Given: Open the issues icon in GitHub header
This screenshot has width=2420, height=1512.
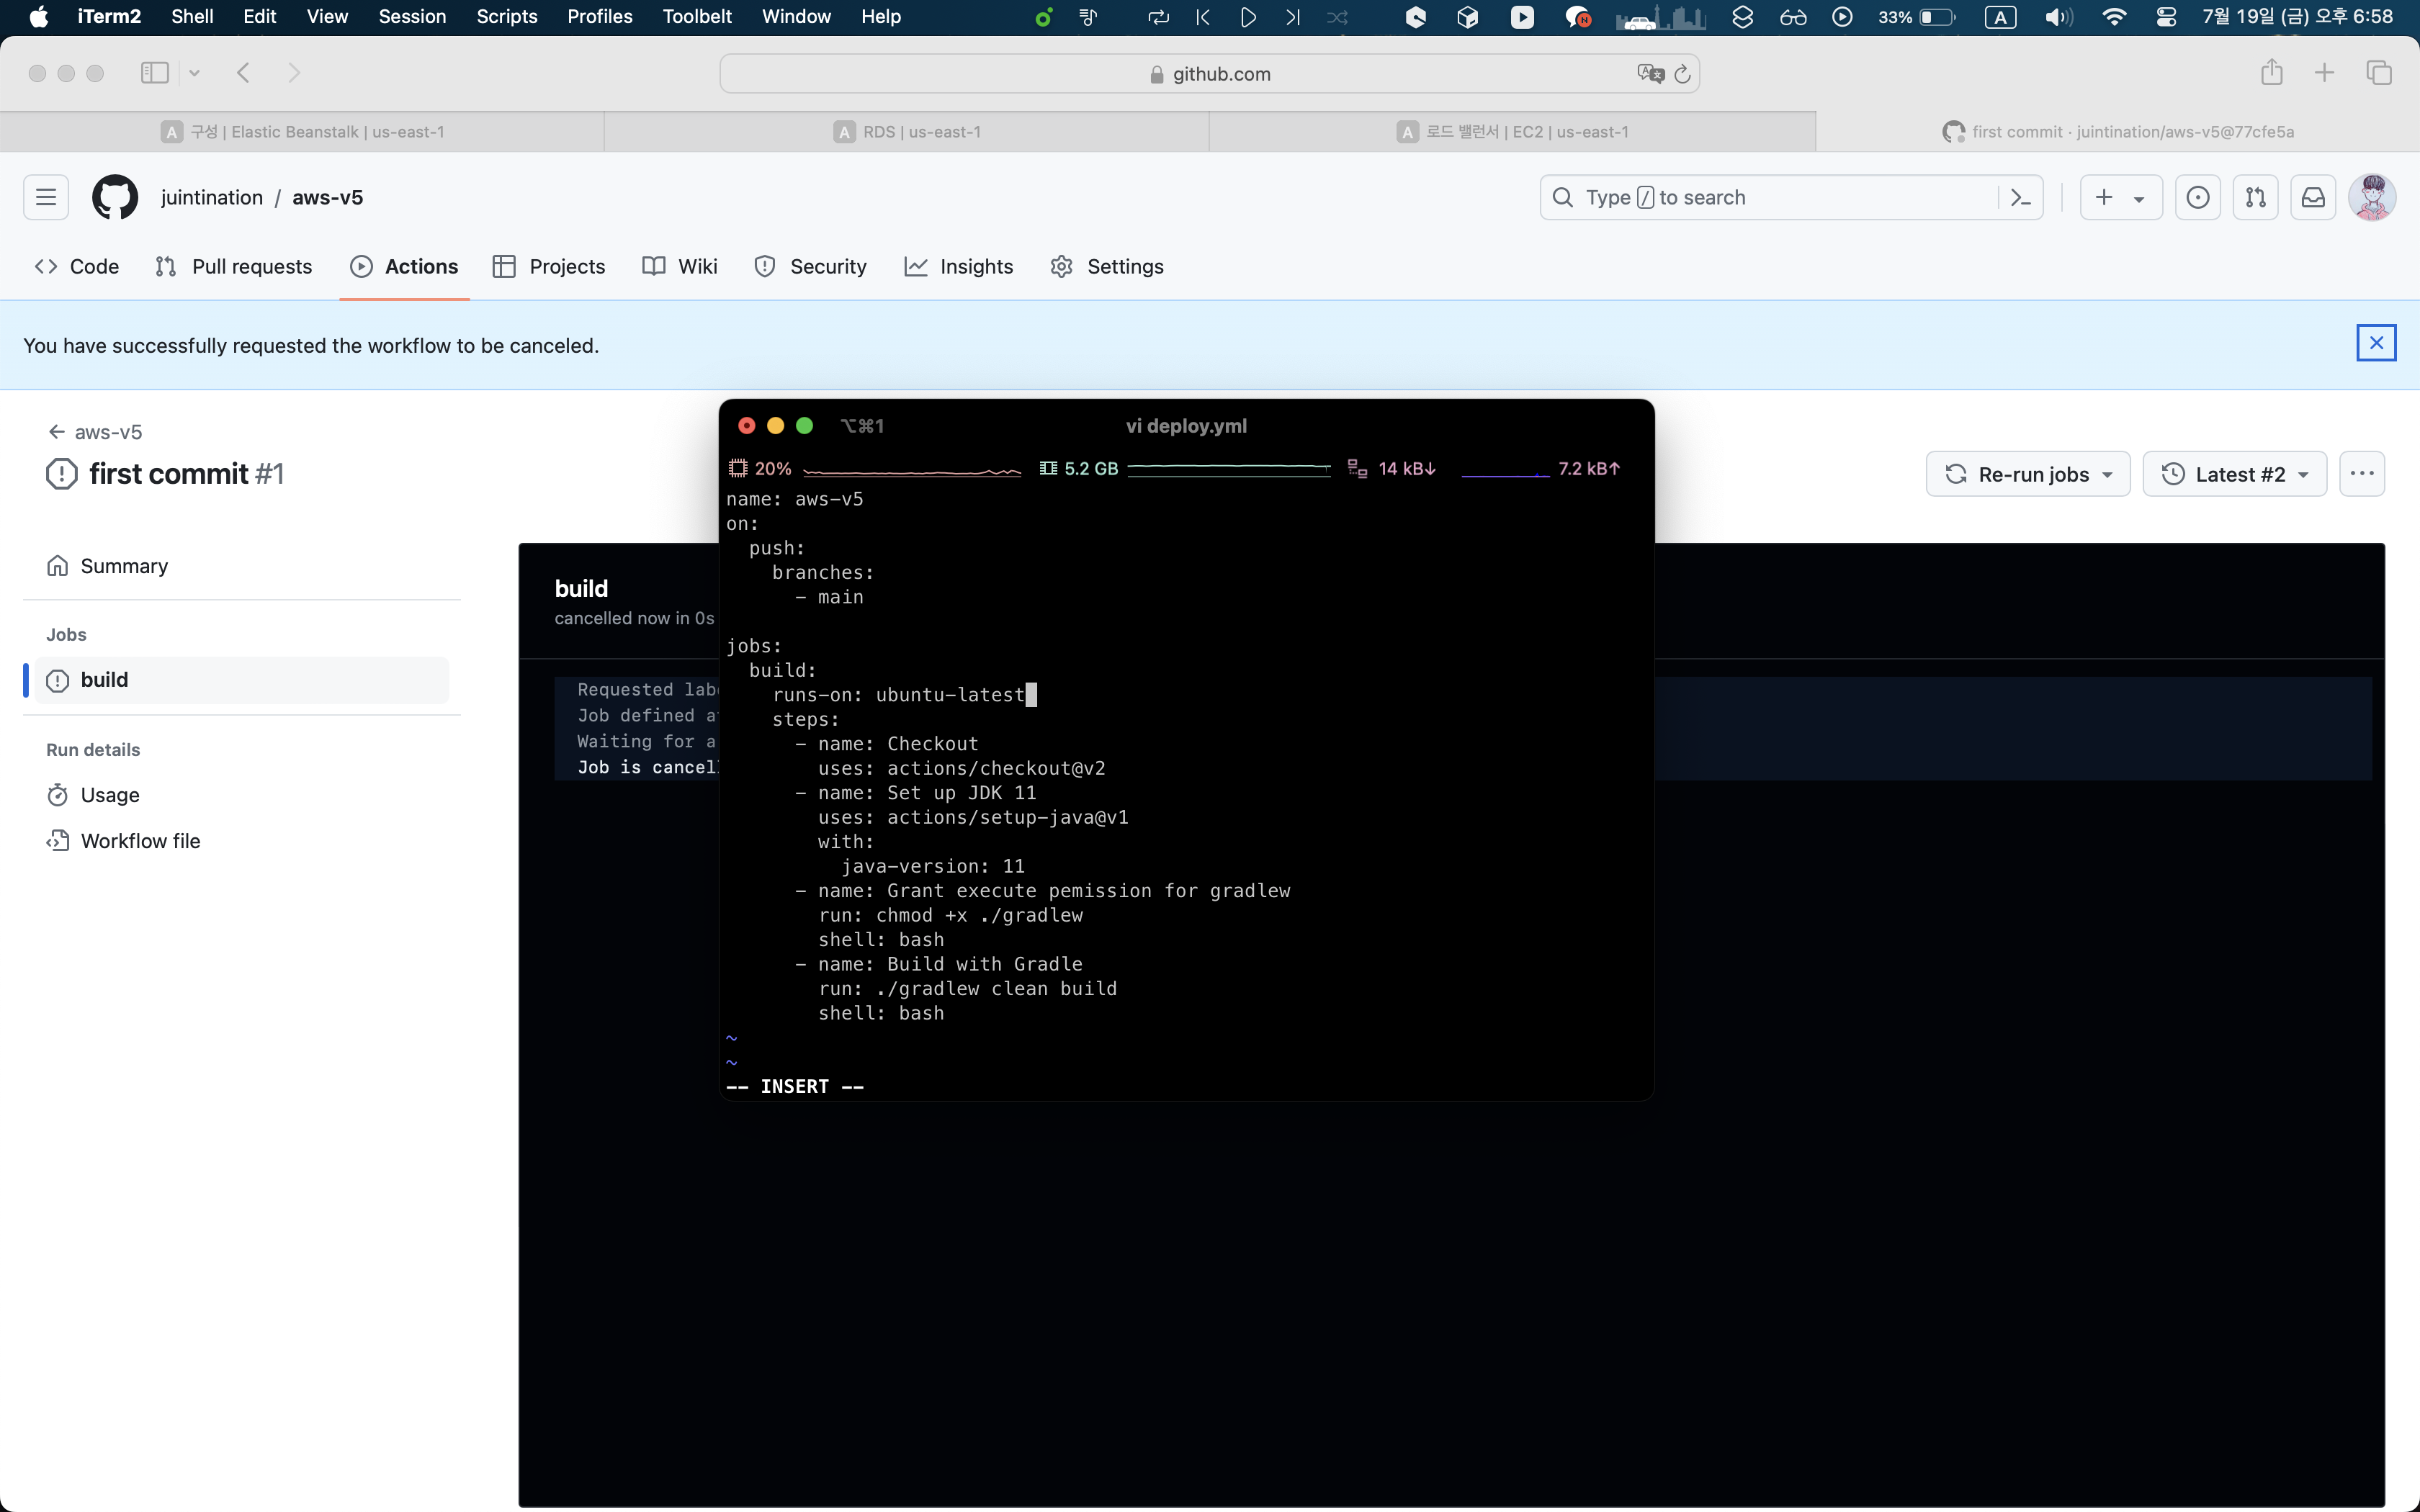Looking at the screenshot, I should (2197, 197).
